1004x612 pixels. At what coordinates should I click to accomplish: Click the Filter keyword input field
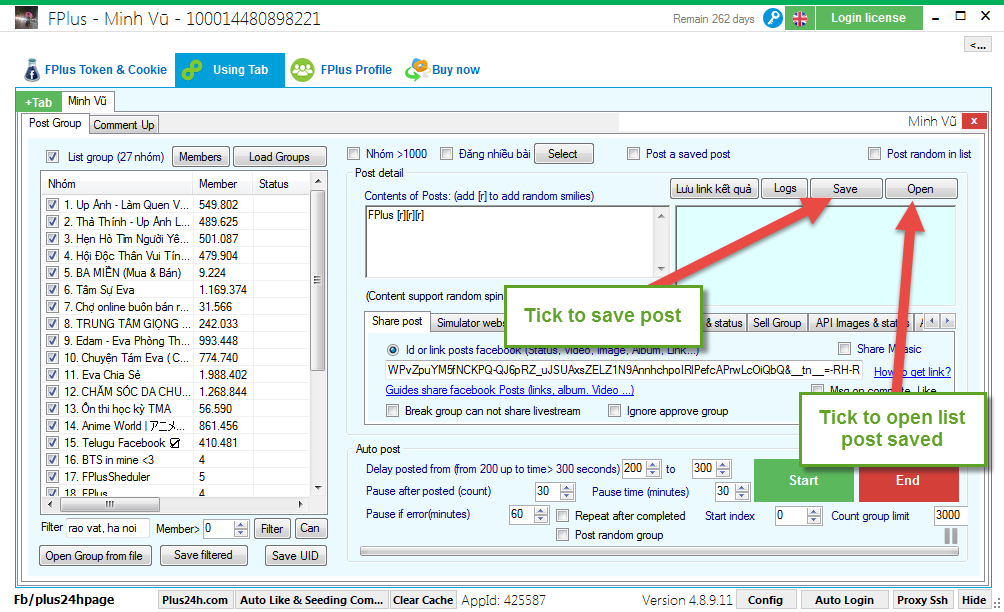tap(108, 528)
